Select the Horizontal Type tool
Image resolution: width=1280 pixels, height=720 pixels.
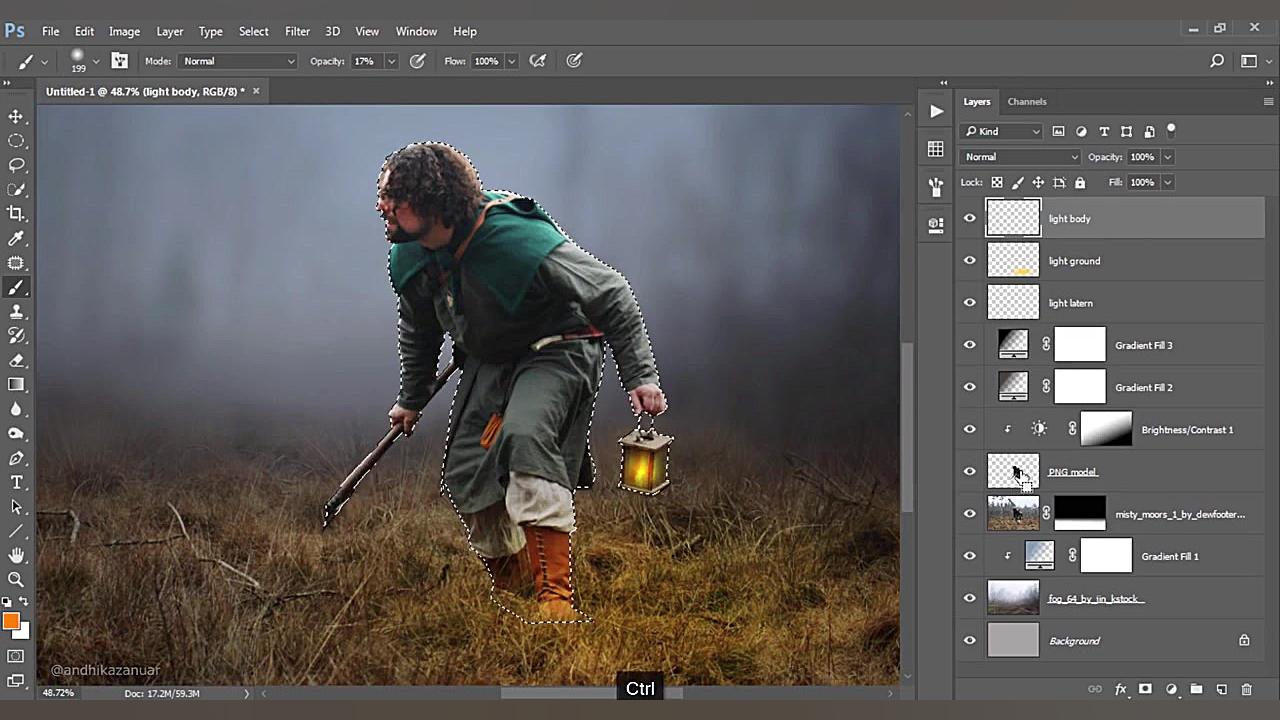pyautogui.click(x=16, y=483)
